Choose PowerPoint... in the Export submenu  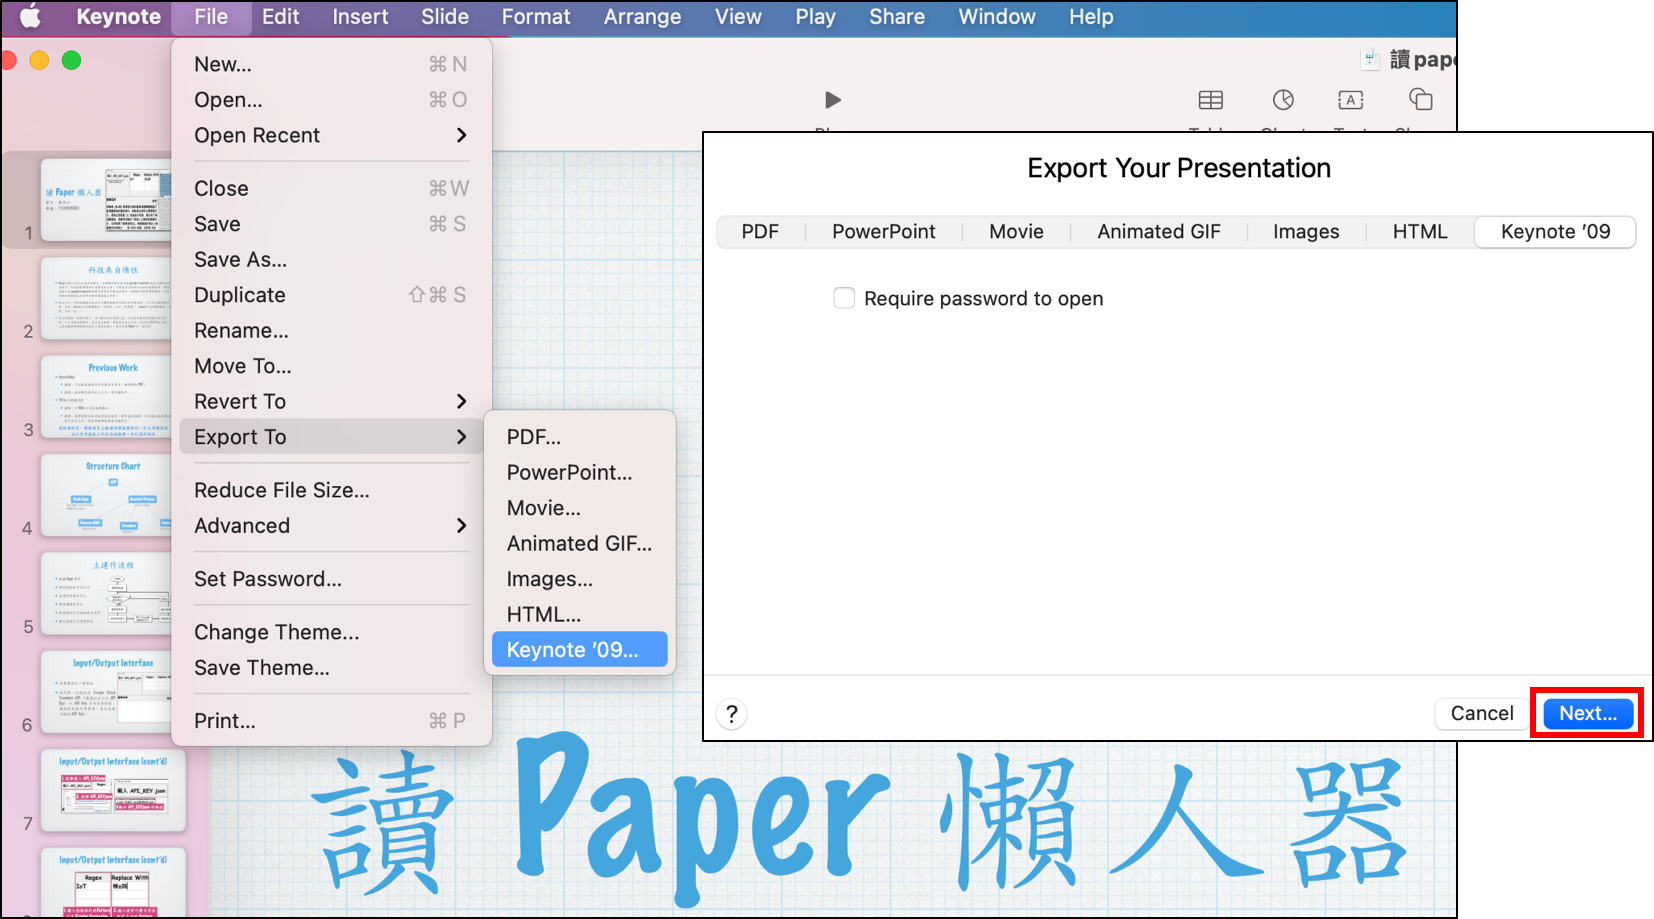click(x=580, y=473)
